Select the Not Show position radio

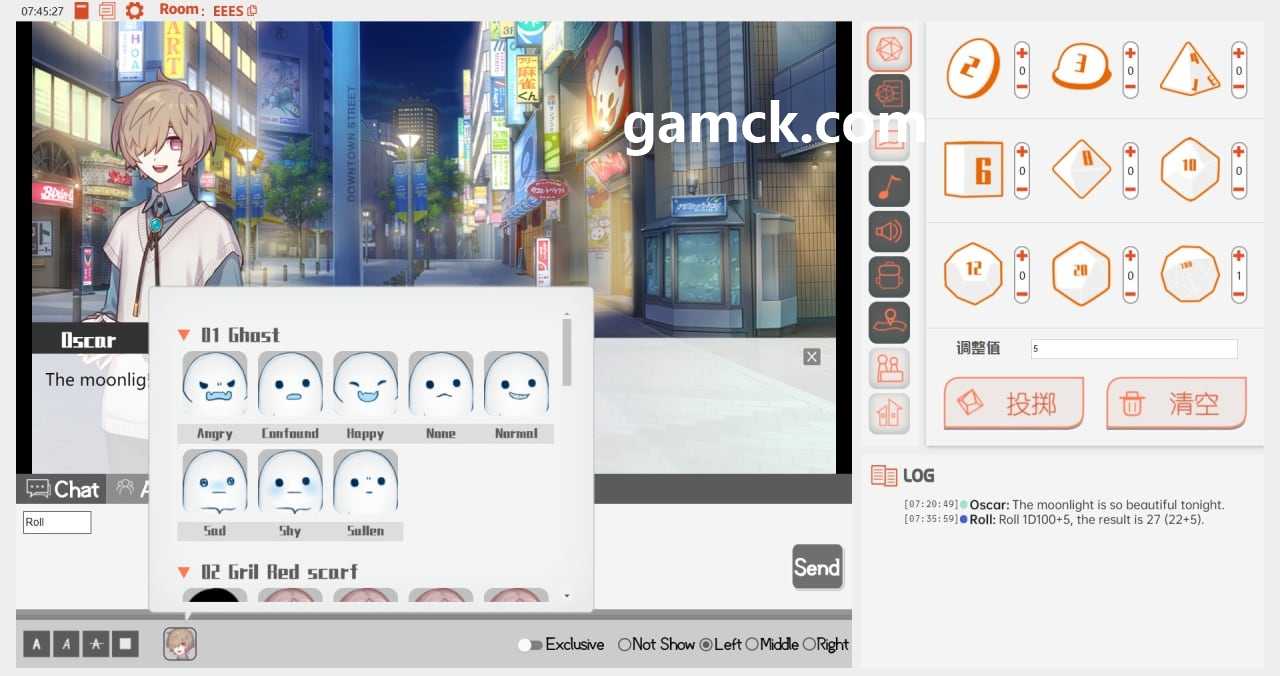pyautogui.click(x=624, y=645)
